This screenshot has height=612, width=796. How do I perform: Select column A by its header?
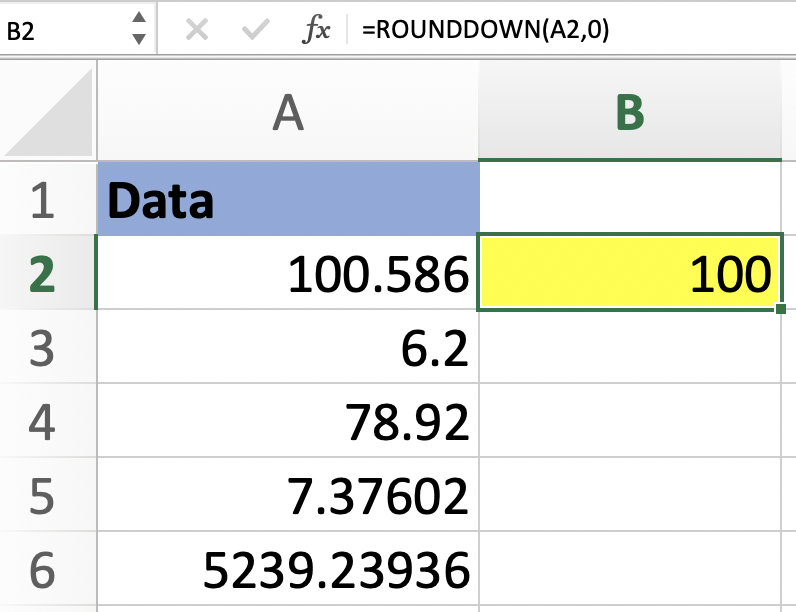pyautogui.click(x=288, y=112)
